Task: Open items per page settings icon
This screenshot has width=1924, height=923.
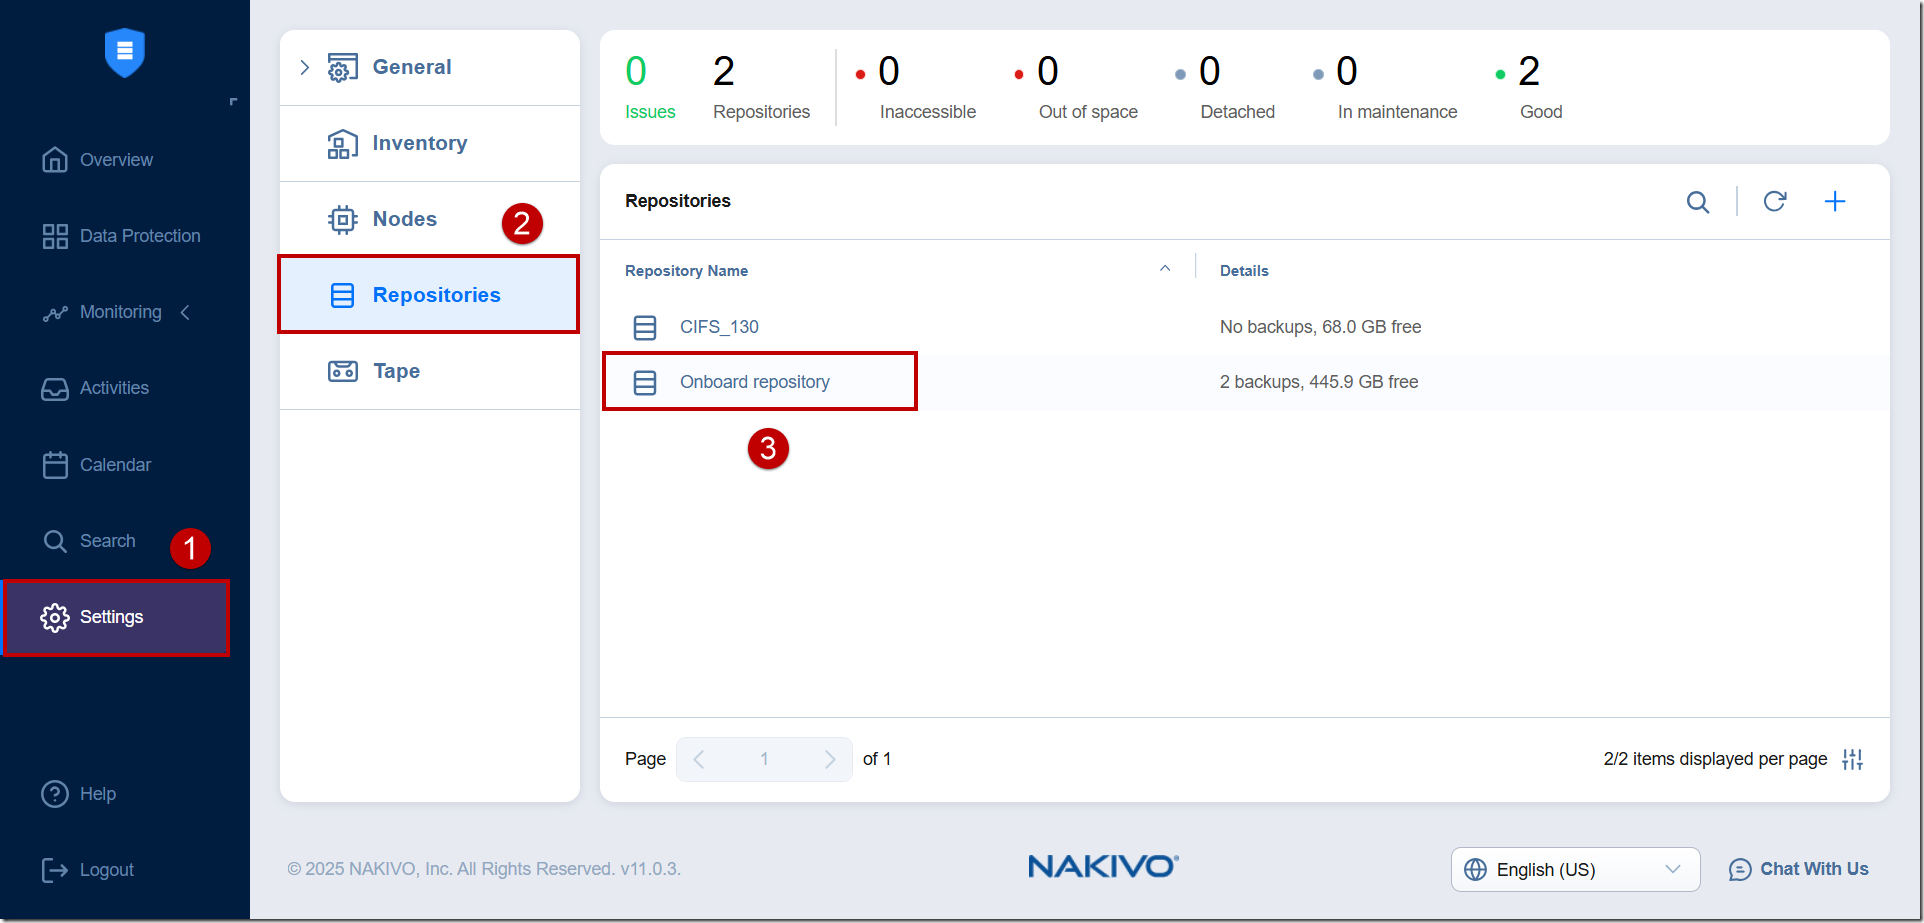Action: (x=1852, y=759)
